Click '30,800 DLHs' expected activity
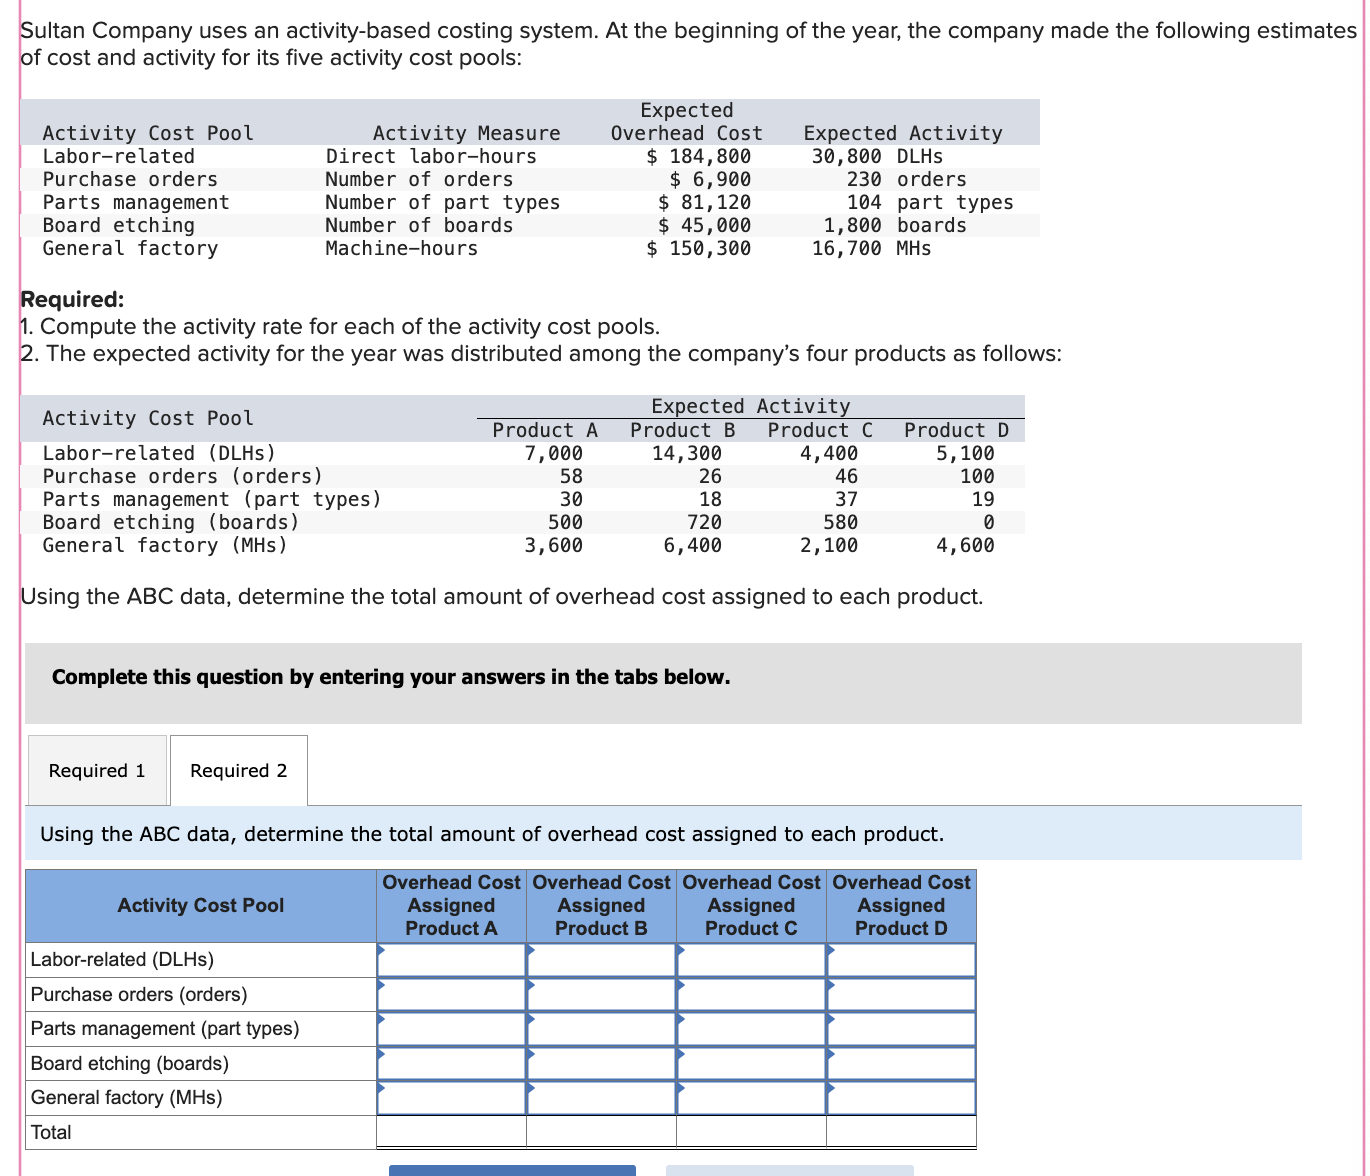Viewport: 1370px width, 1176px height. click(877, 156)
